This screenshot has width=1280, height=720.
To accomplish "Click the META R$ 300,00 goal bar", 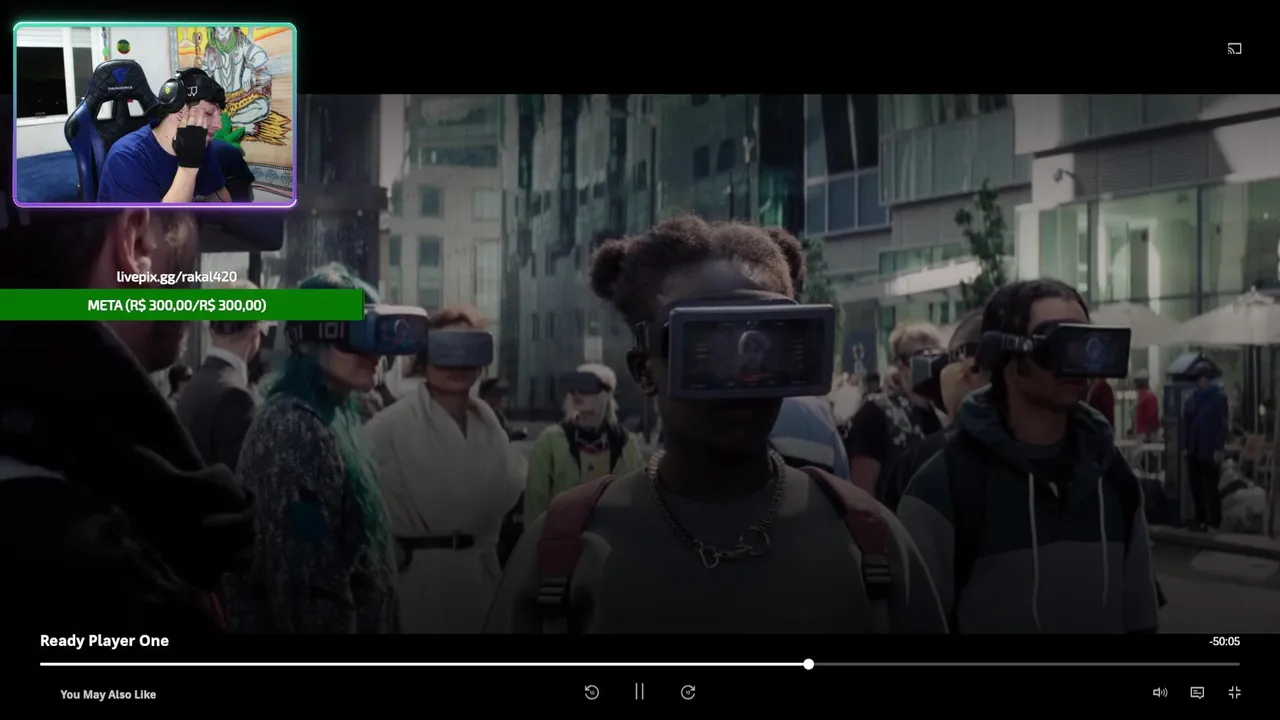I will tap(181, 305).
